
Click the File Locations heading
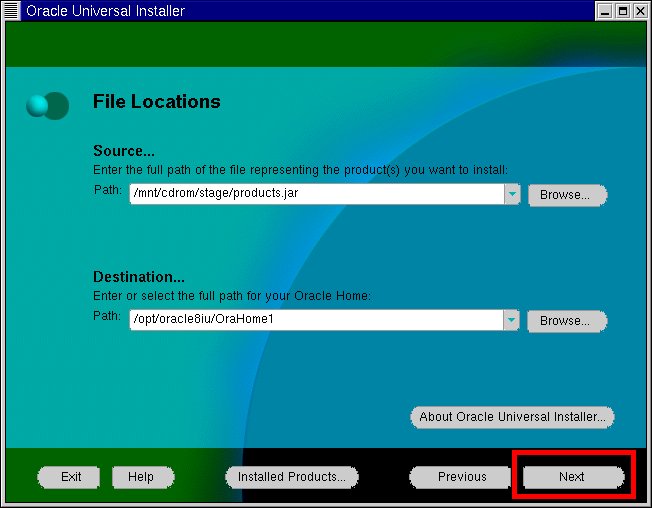pos(156,101)
